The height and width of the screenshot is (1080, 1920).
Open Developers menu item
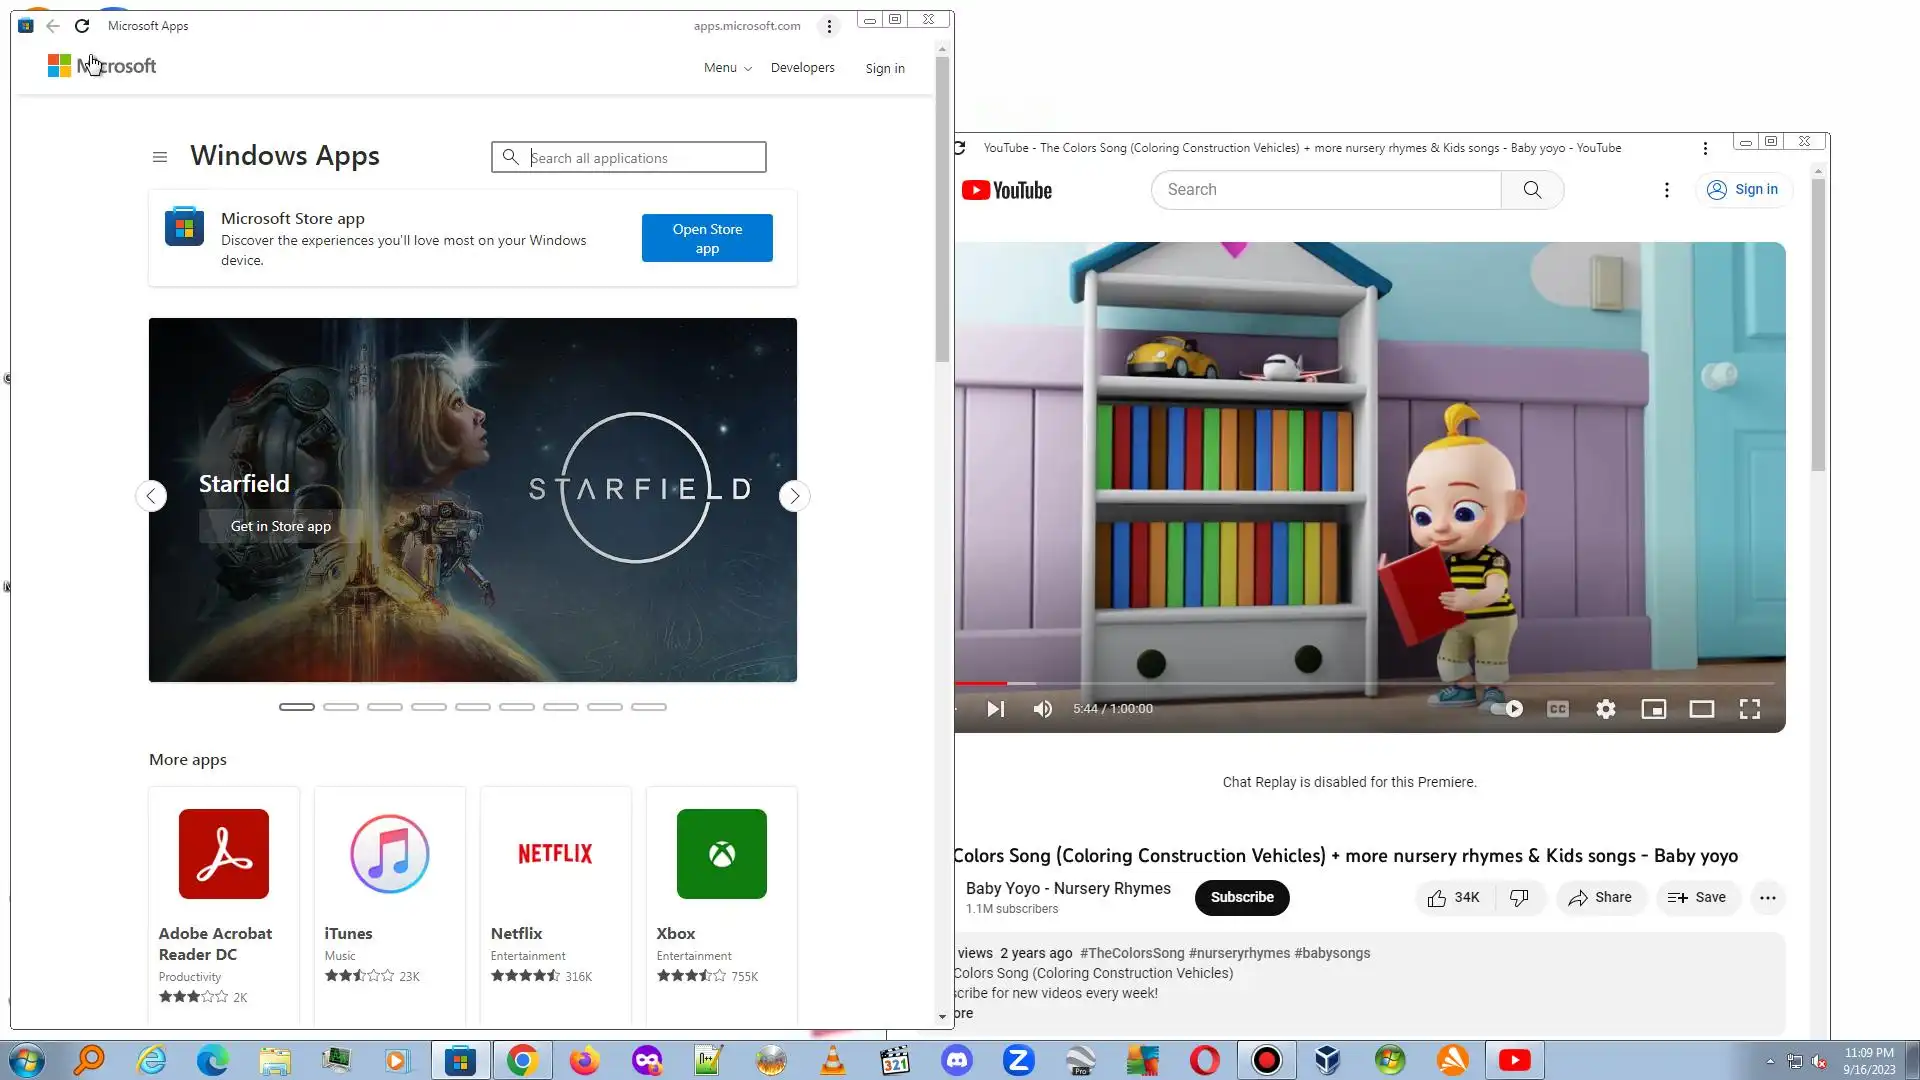click(x=802, y=68)
